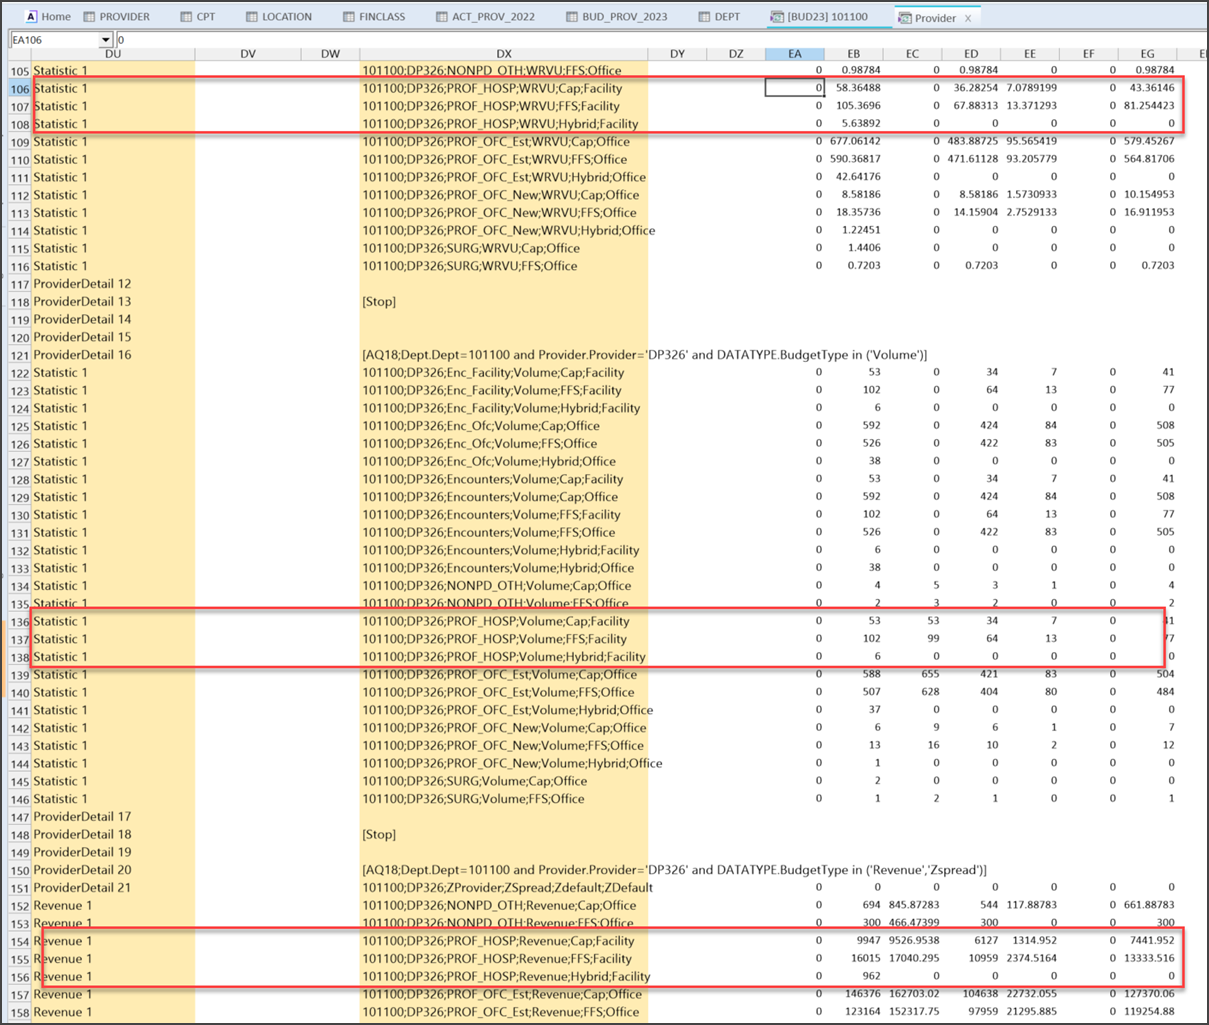This screenshot has width=1209, height=1025.
Task: Click the PROVIDER table icon
Action: (90, 17)
